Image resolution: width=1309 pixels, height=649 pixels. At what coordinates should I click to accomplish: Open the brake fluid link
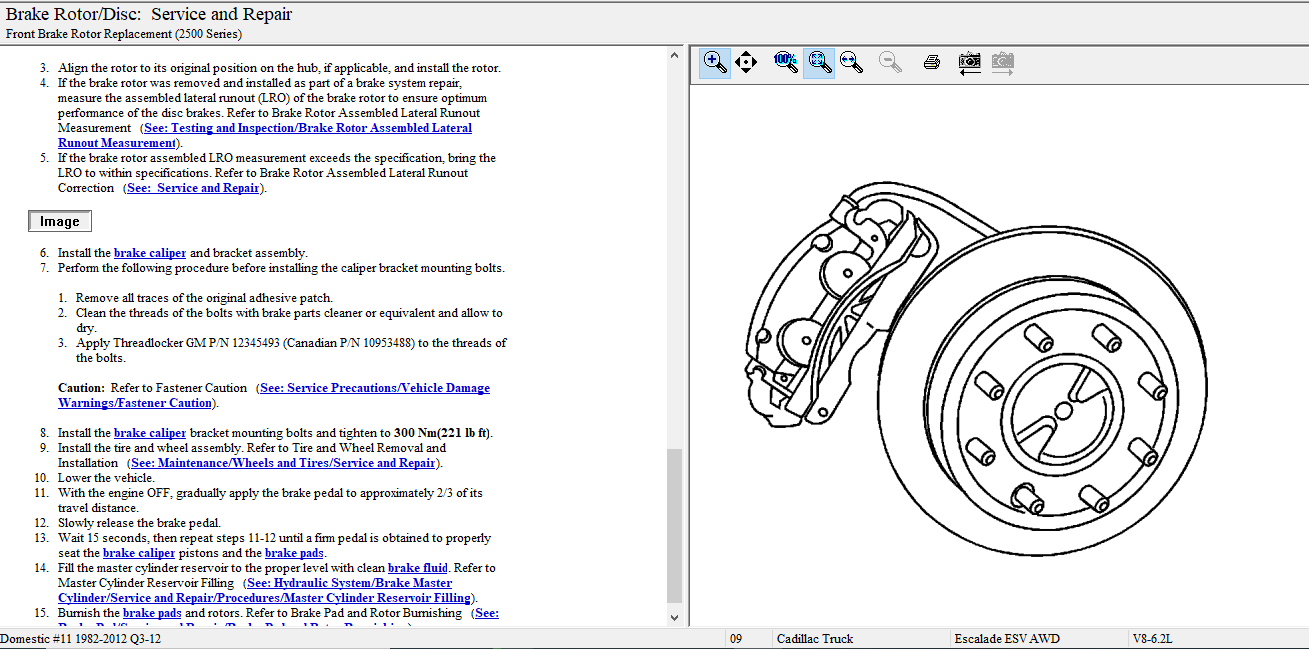tap(418, 568)
